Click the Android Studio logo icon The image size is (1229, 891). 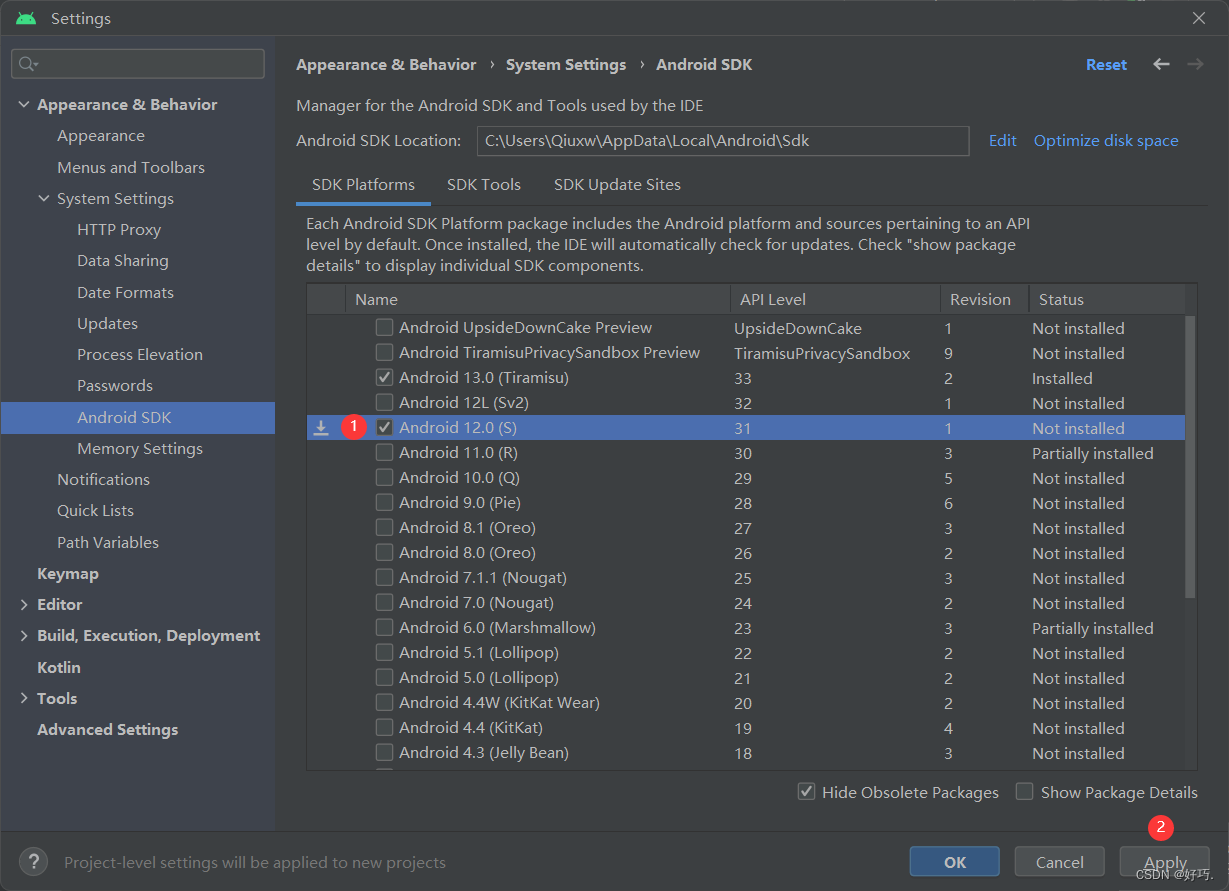click(x=26, y=18)
